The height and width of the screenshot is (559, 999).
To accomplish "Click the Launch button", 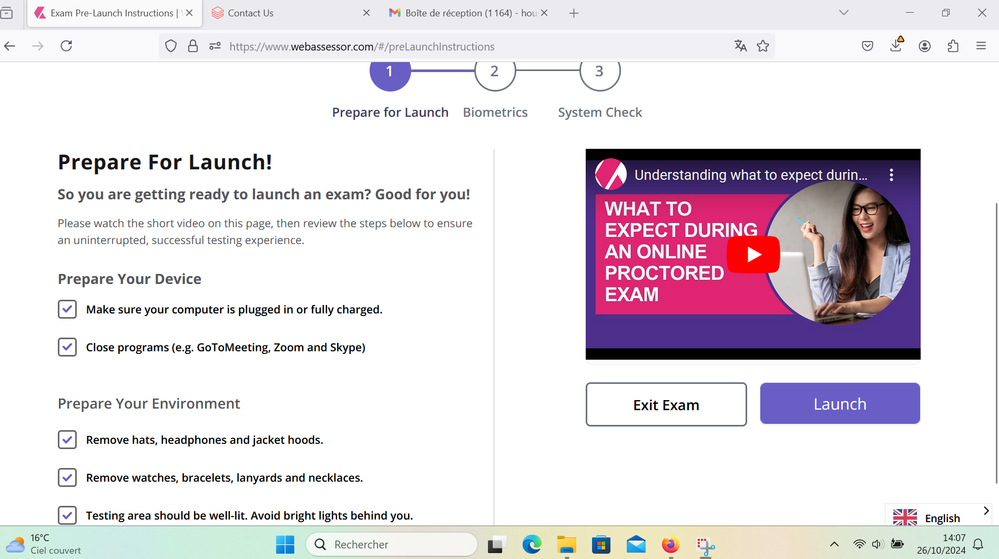I will click(x=839, y=404).
